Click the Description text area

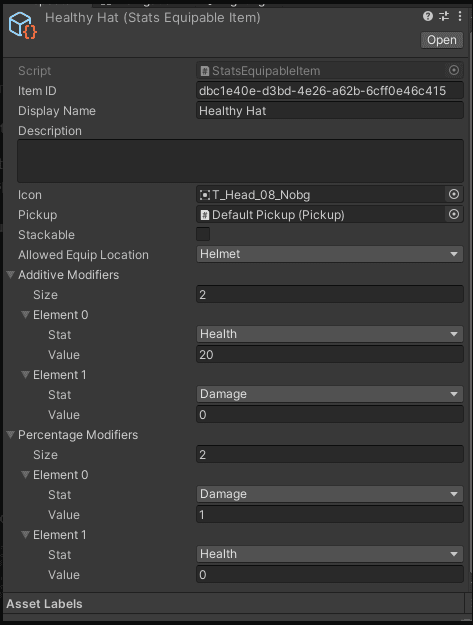240,161
